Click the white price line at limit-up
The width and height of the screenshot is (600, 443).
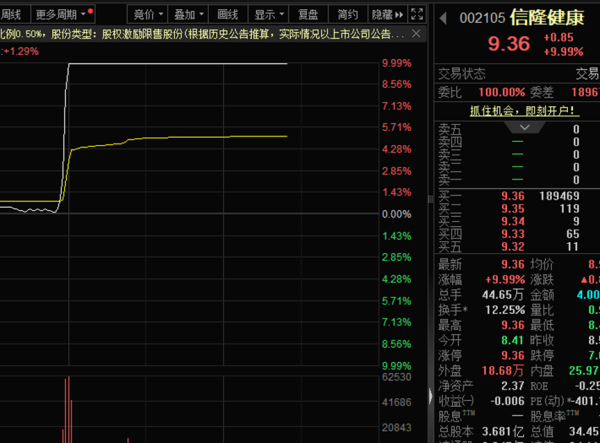(x=178, y=64)
